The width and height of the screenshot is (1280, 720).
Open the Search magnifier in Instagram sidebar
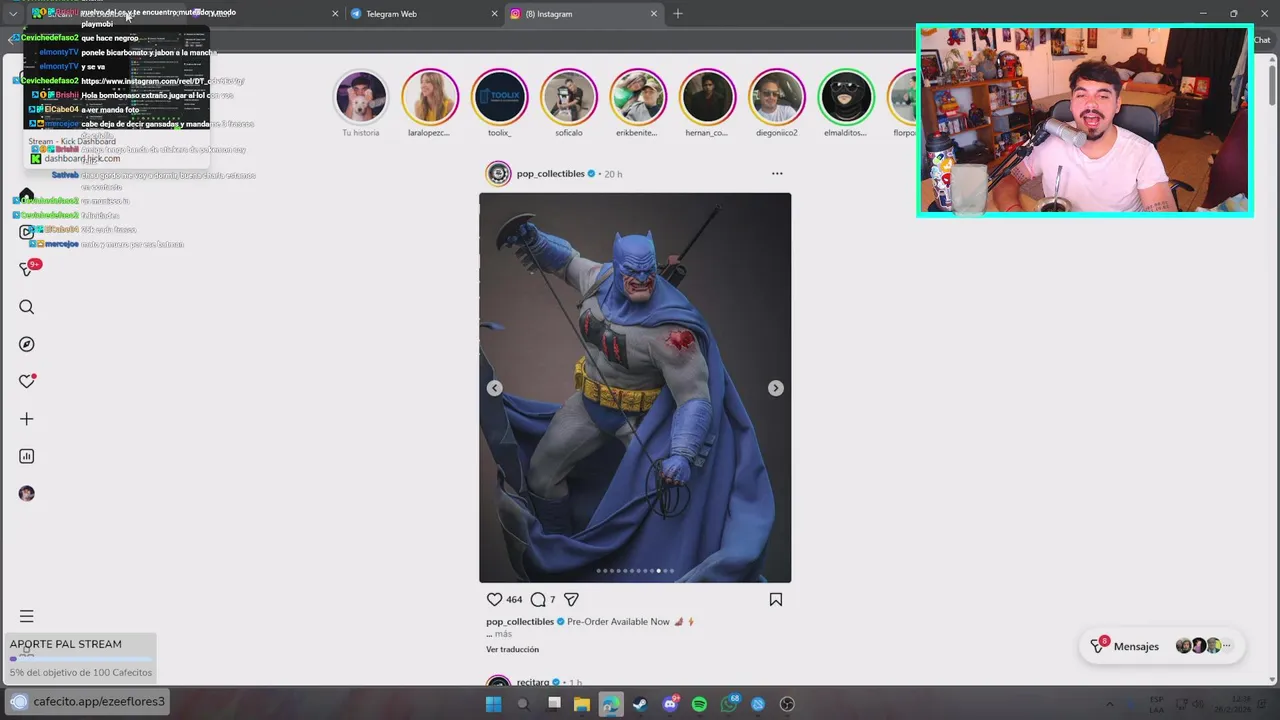tap(27, 307)
